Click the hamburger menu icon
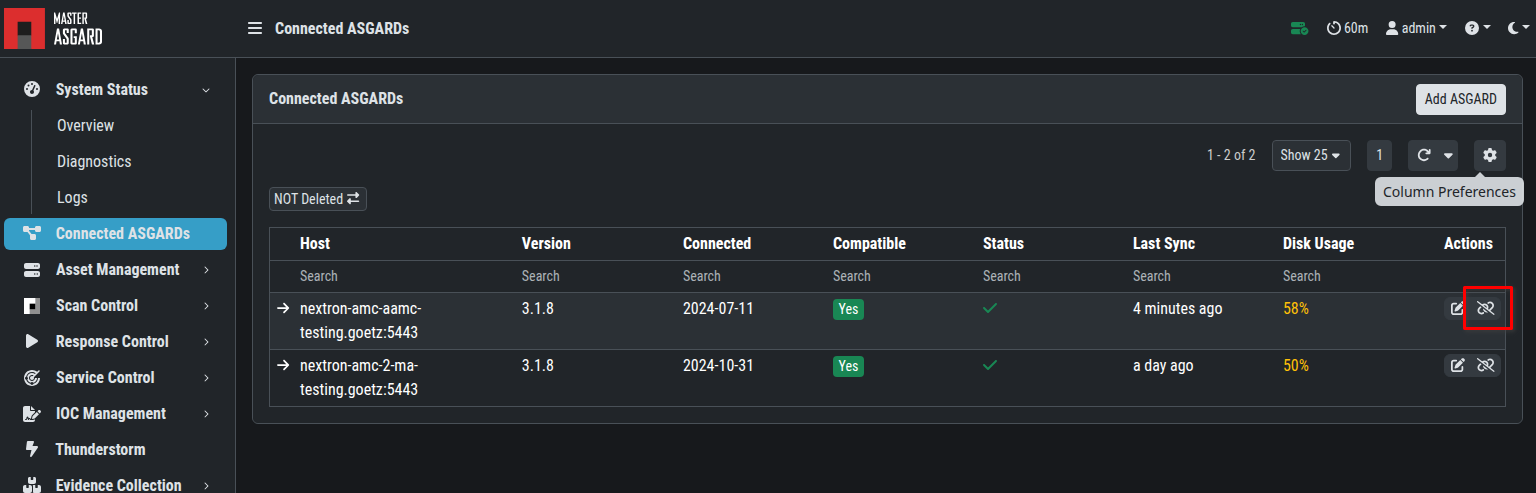Image resolution: width=1536 pixels, height=493 pixels. pyautogui.click(x=255, y=28)
